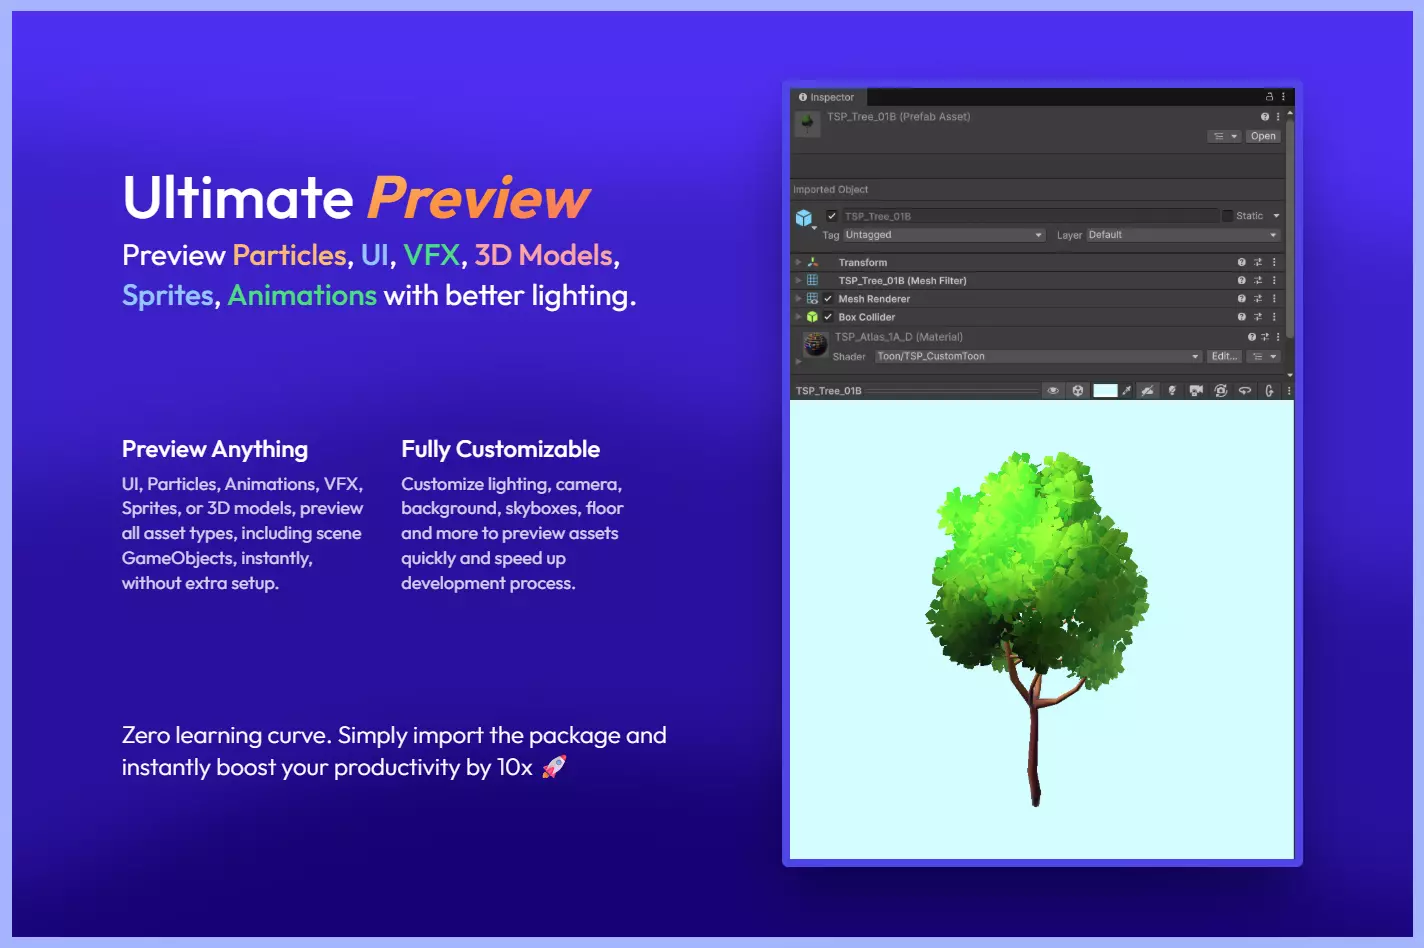Click the cube icon in preview toolbar
Image resolution: width=1424 pixels, height=948 pixels.
click(x=1078, y=391)
